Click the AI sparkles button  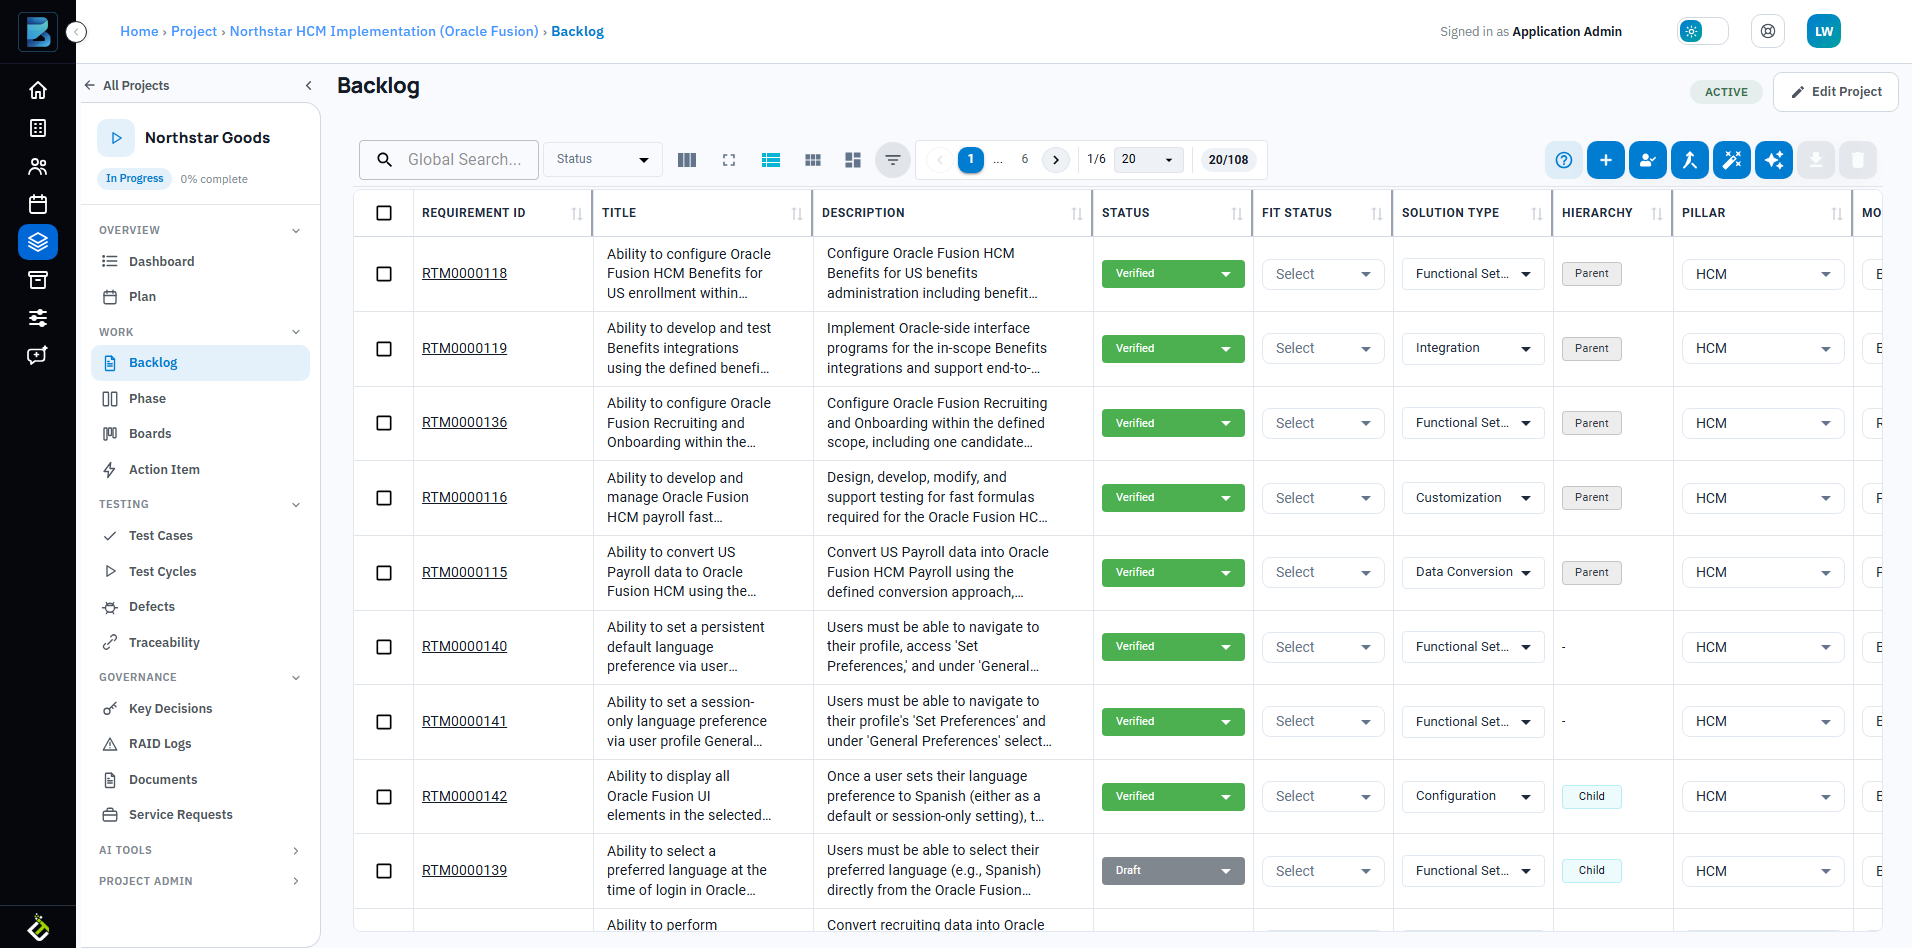coord(1774,160)
